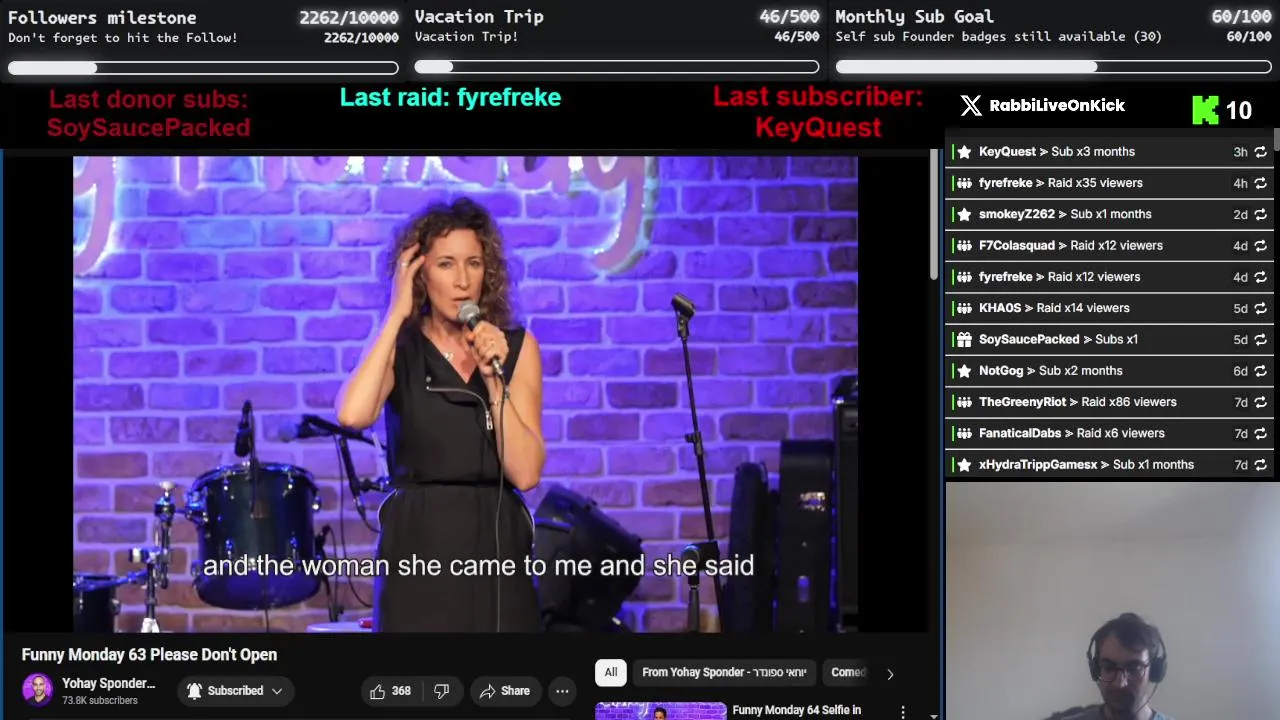1280x720 pixels.
Task: Replay the F7Colasquad raid alert
Action: (1260, 245)
